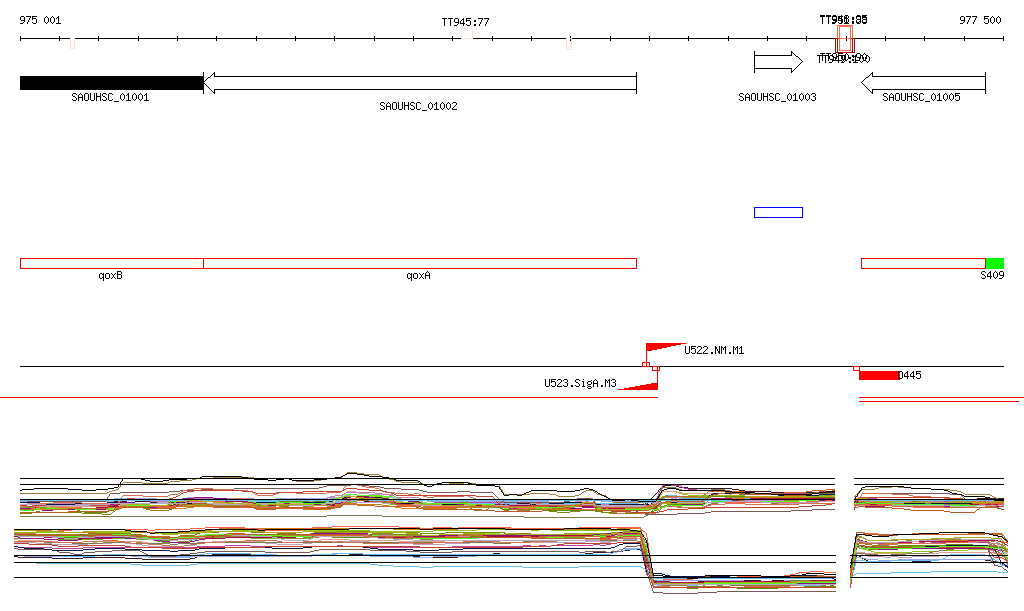Click the TT945:77 terminator marker on ruler

point(466,33)
